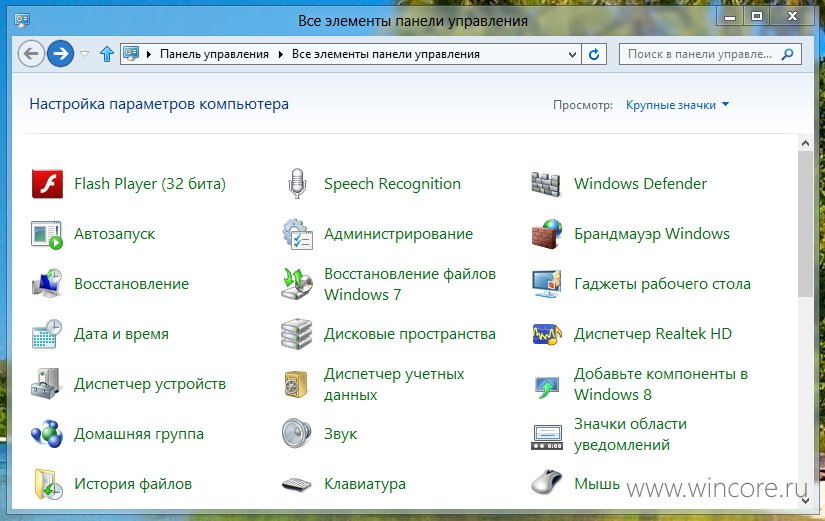Viewport: 825px width, 521px height.
Task: Click the Брандмауэр Windows brick icon
Action: [x=547, y=234]
